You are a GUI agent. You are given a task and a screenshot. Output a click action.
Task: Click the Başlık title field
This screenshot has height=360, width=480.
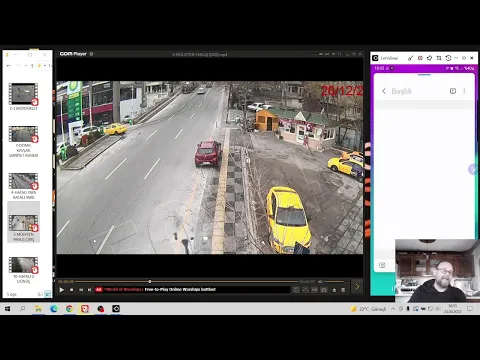(402, 91)
